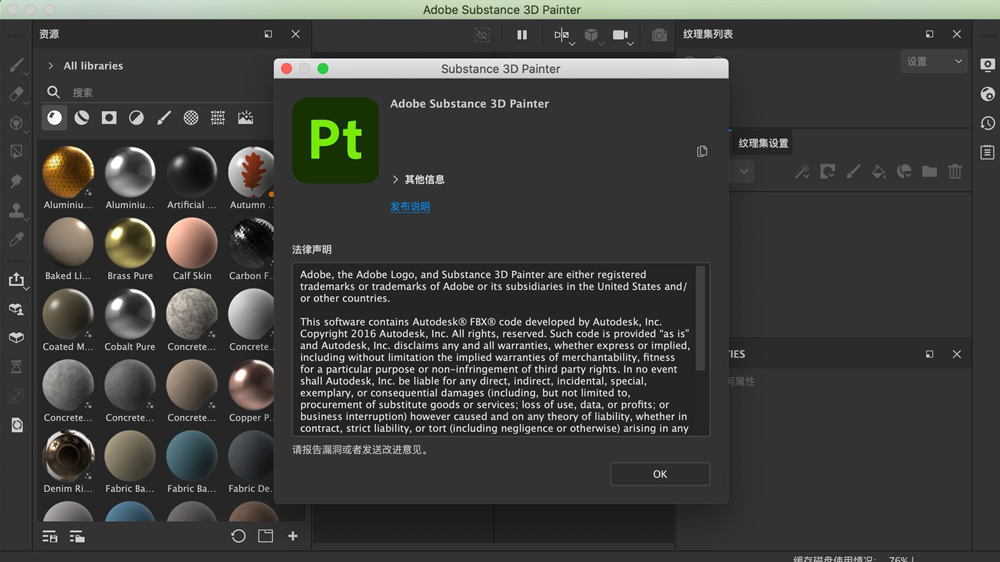Screen dimensions: 1000x562
Task: Filter assets by Smart materials icon
Action: coord(82,117)
